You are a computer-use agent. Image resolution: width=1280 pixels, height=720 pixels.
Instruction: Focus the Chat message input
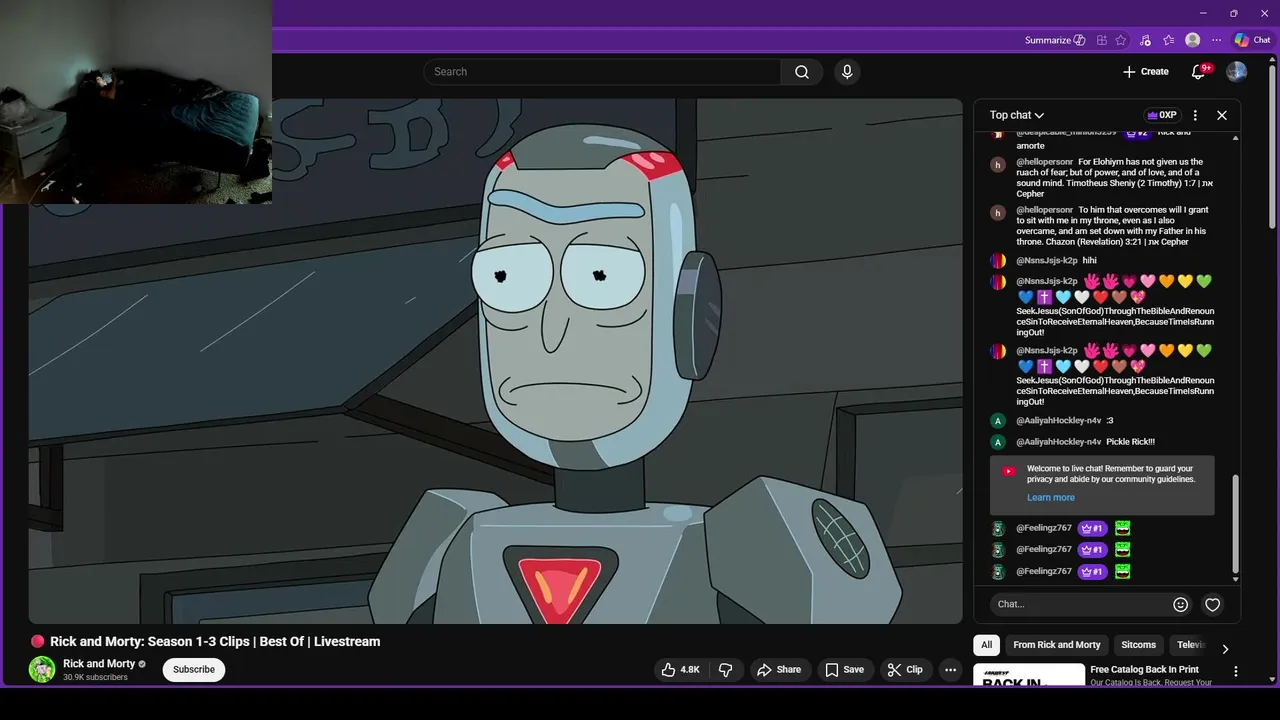pos(1080,604)
